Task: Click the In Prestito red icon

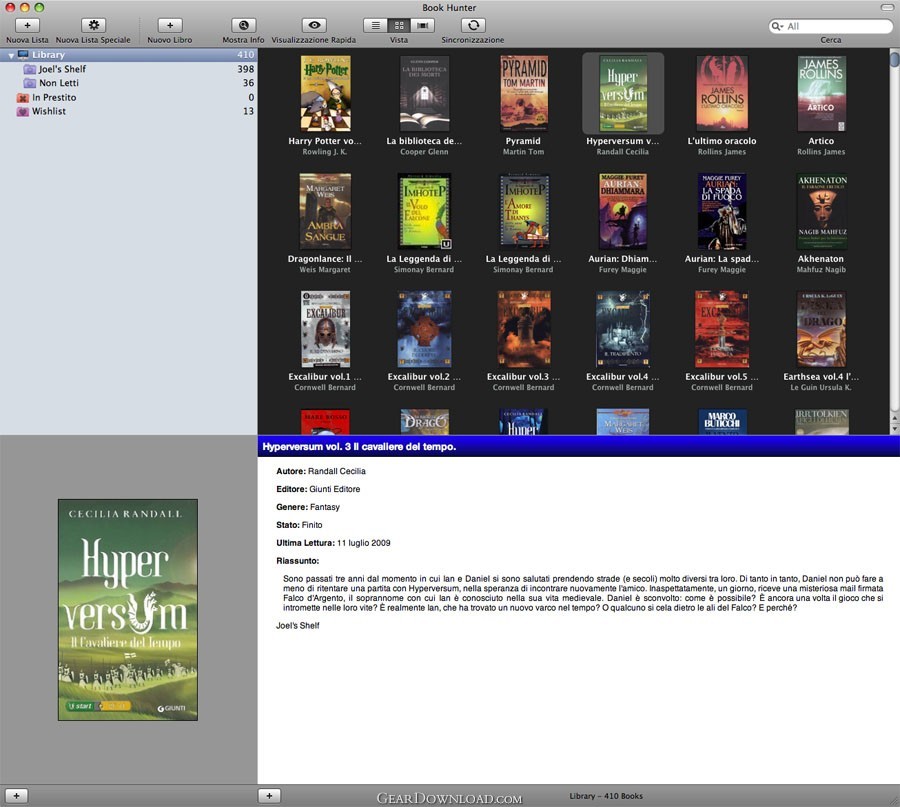Action: 22,98
